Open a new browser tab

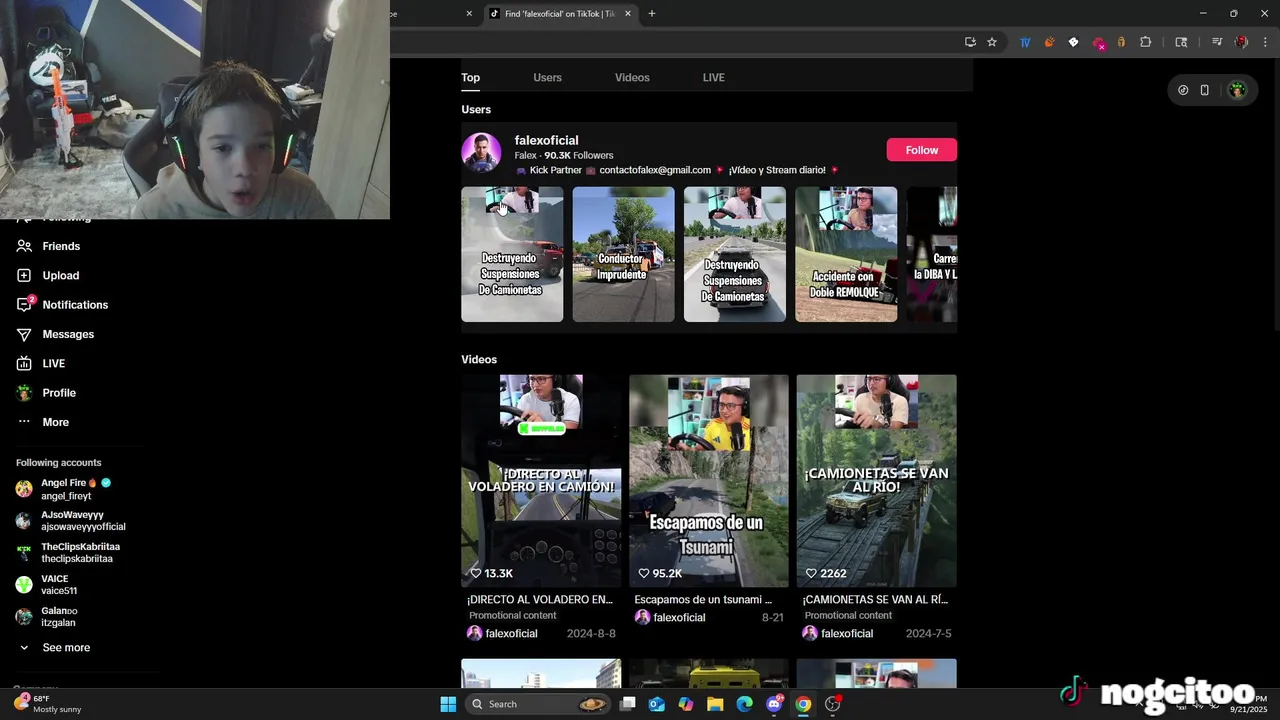tap(652, 13)
